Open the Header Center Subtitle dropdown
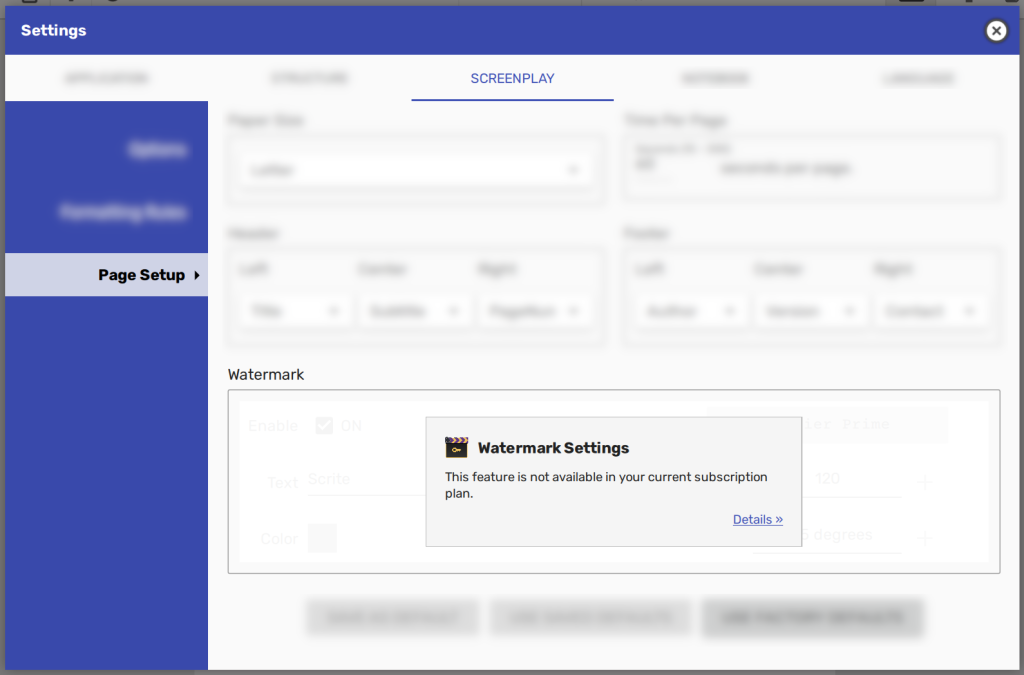The height and width of the screenshot is (675, 1024). tap(415, 311)
